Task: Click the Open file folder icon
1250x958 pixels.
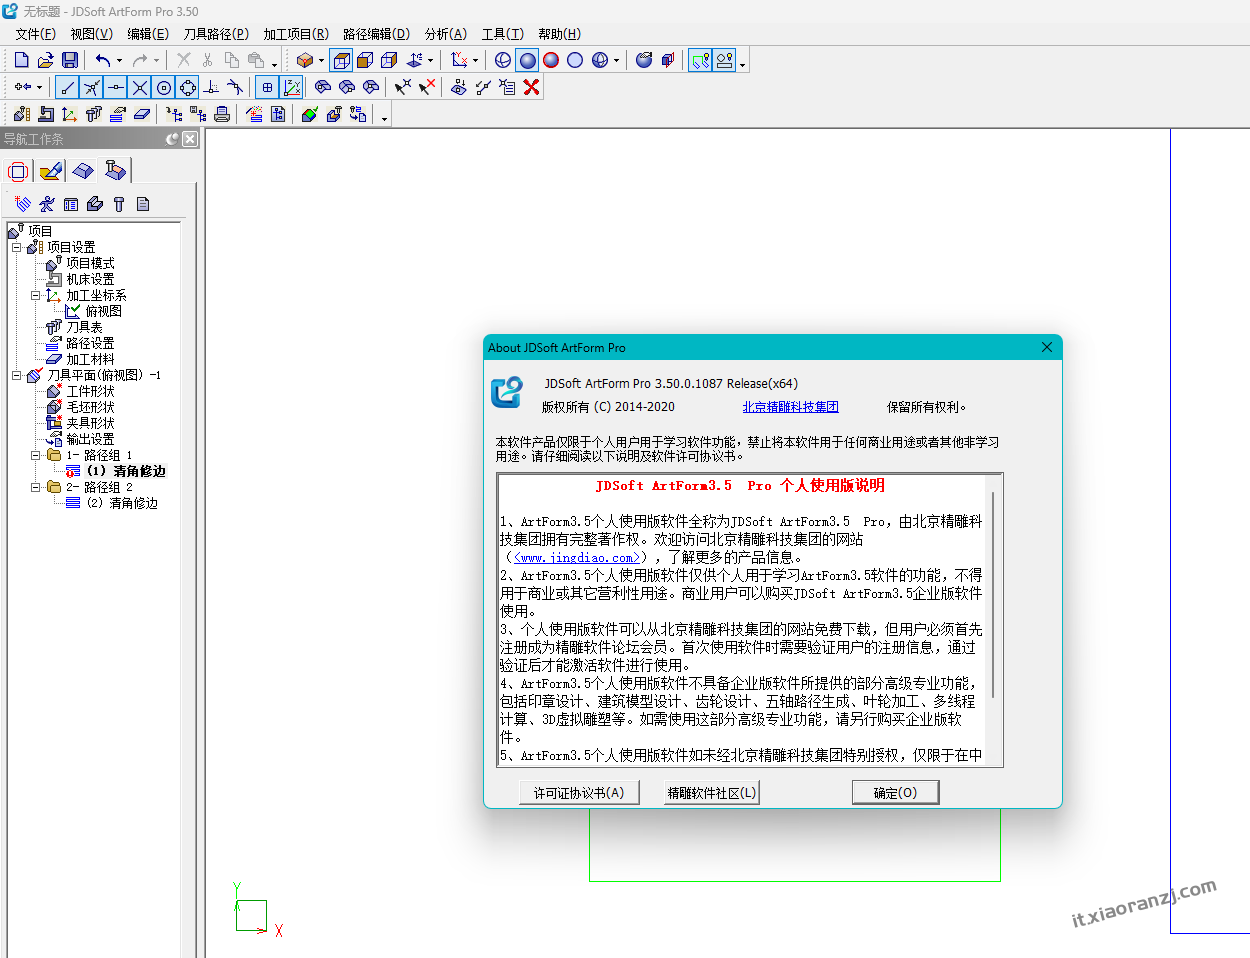Action: (45, 60)
